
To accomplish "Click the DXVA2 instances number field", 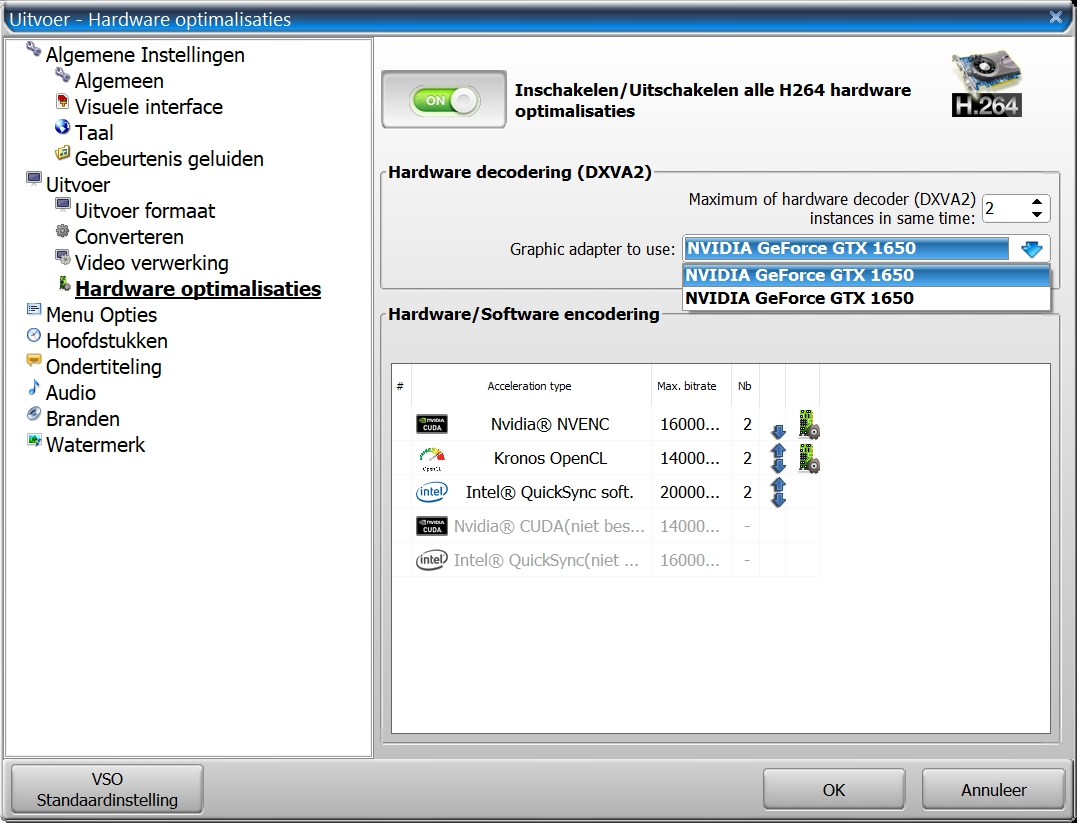I will [x=1006, y=208].
